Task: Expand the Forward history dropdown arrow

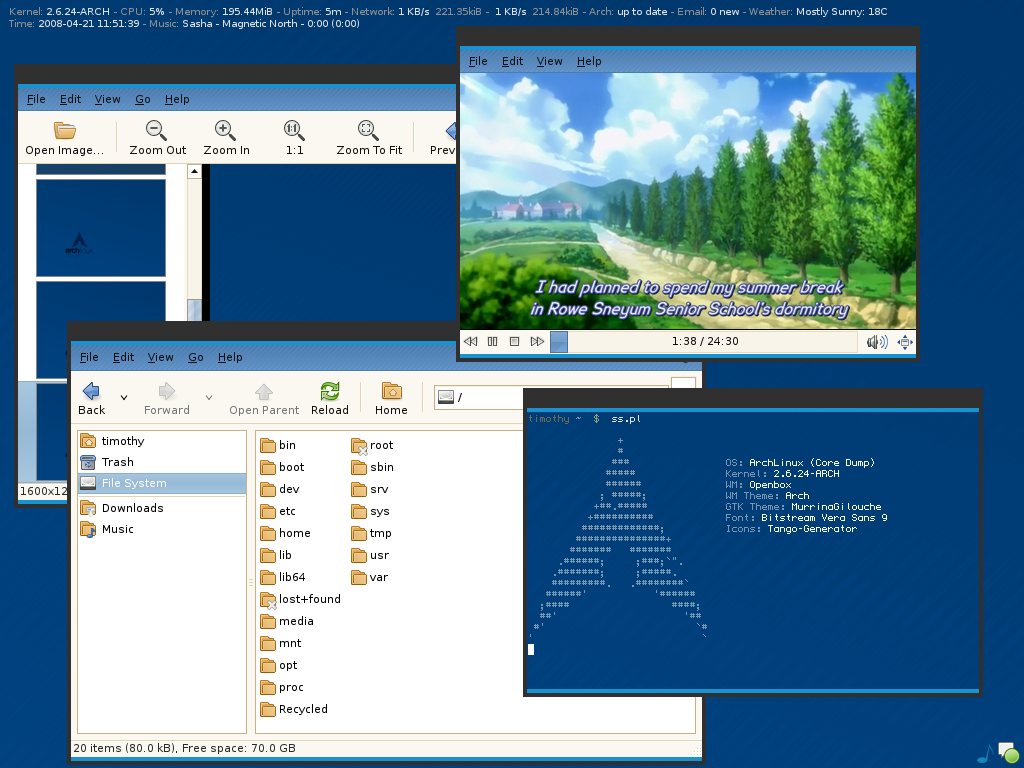Action: click(x=209, y=397)
